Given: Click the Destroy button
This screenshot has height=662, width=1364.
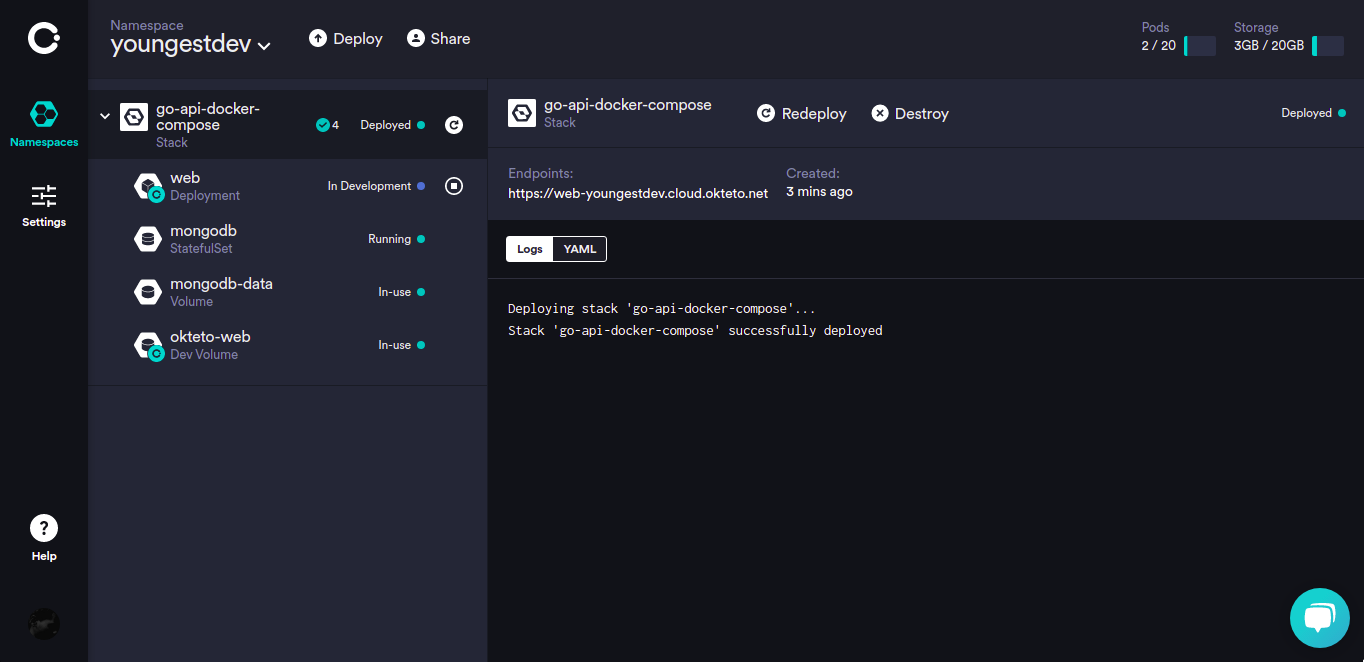Looking at the screenshot, I should click(910, 114).
